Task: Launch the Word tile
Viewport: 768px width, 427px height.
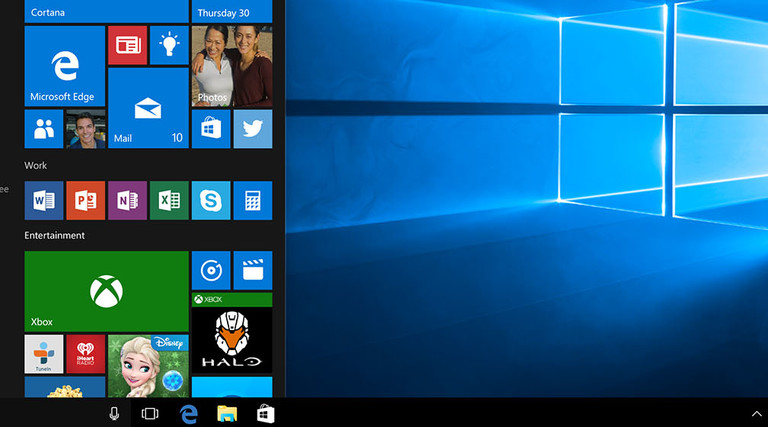Action: [44, 200]
